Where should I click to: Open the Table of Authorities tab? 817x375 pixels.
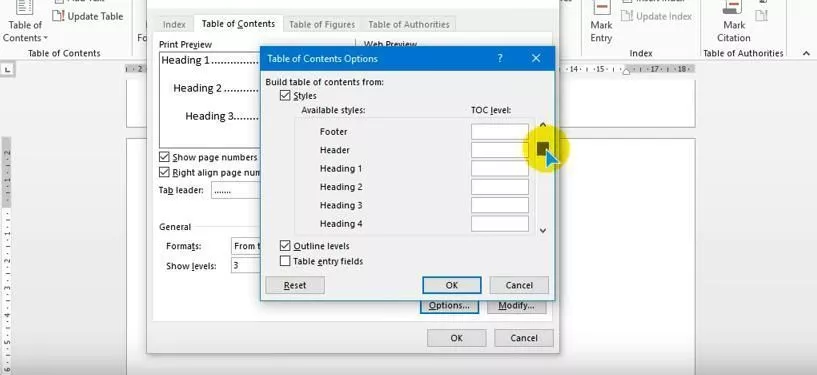point(408,24)
